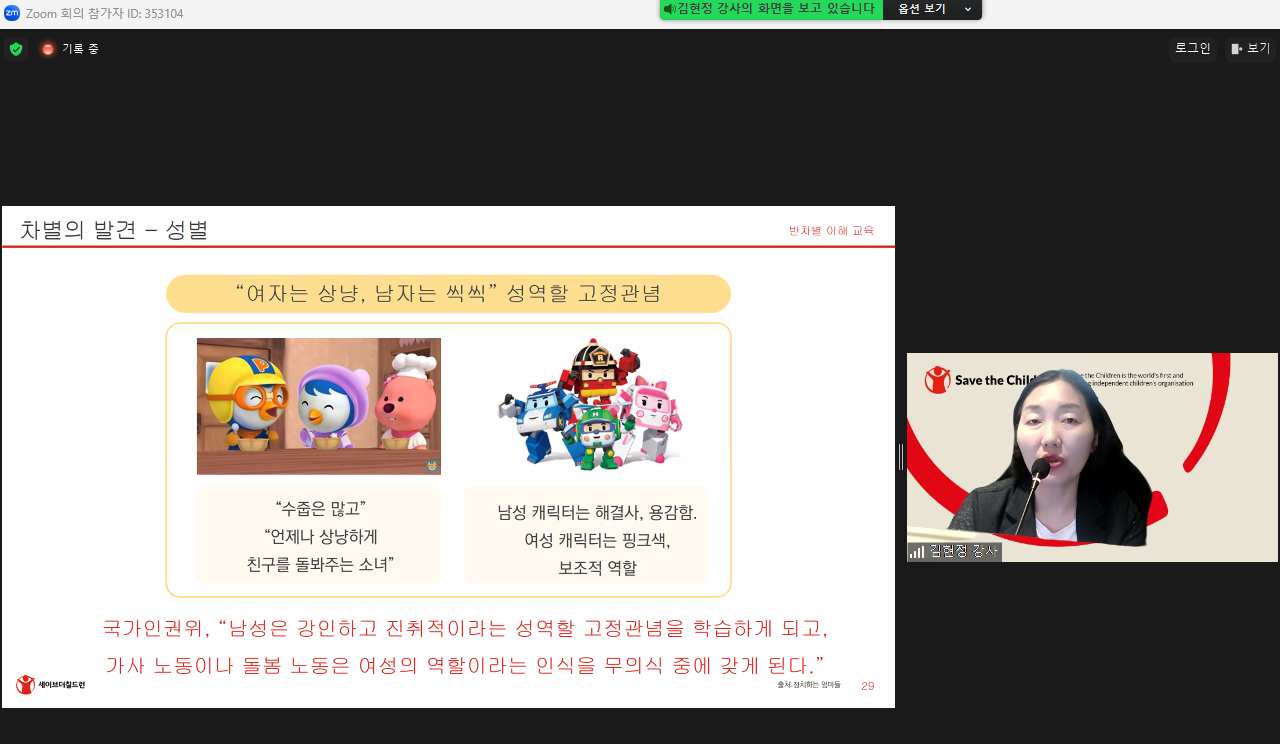Click the text “수줍은 많고”

[x=320, y=507]
